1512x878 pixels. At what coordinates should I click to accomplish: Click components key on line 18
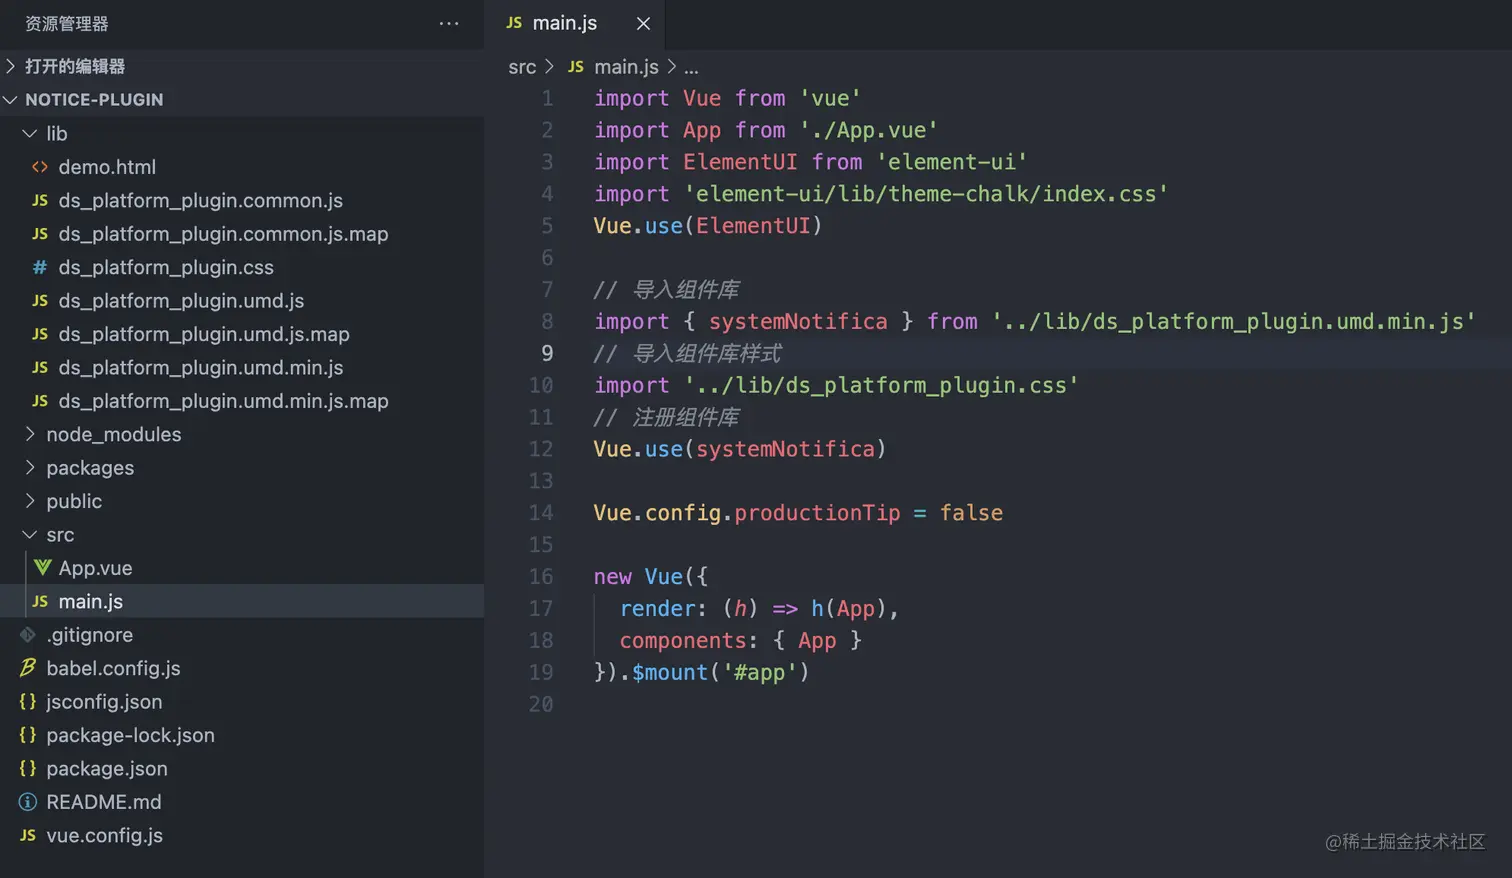(x=683, y=640)
